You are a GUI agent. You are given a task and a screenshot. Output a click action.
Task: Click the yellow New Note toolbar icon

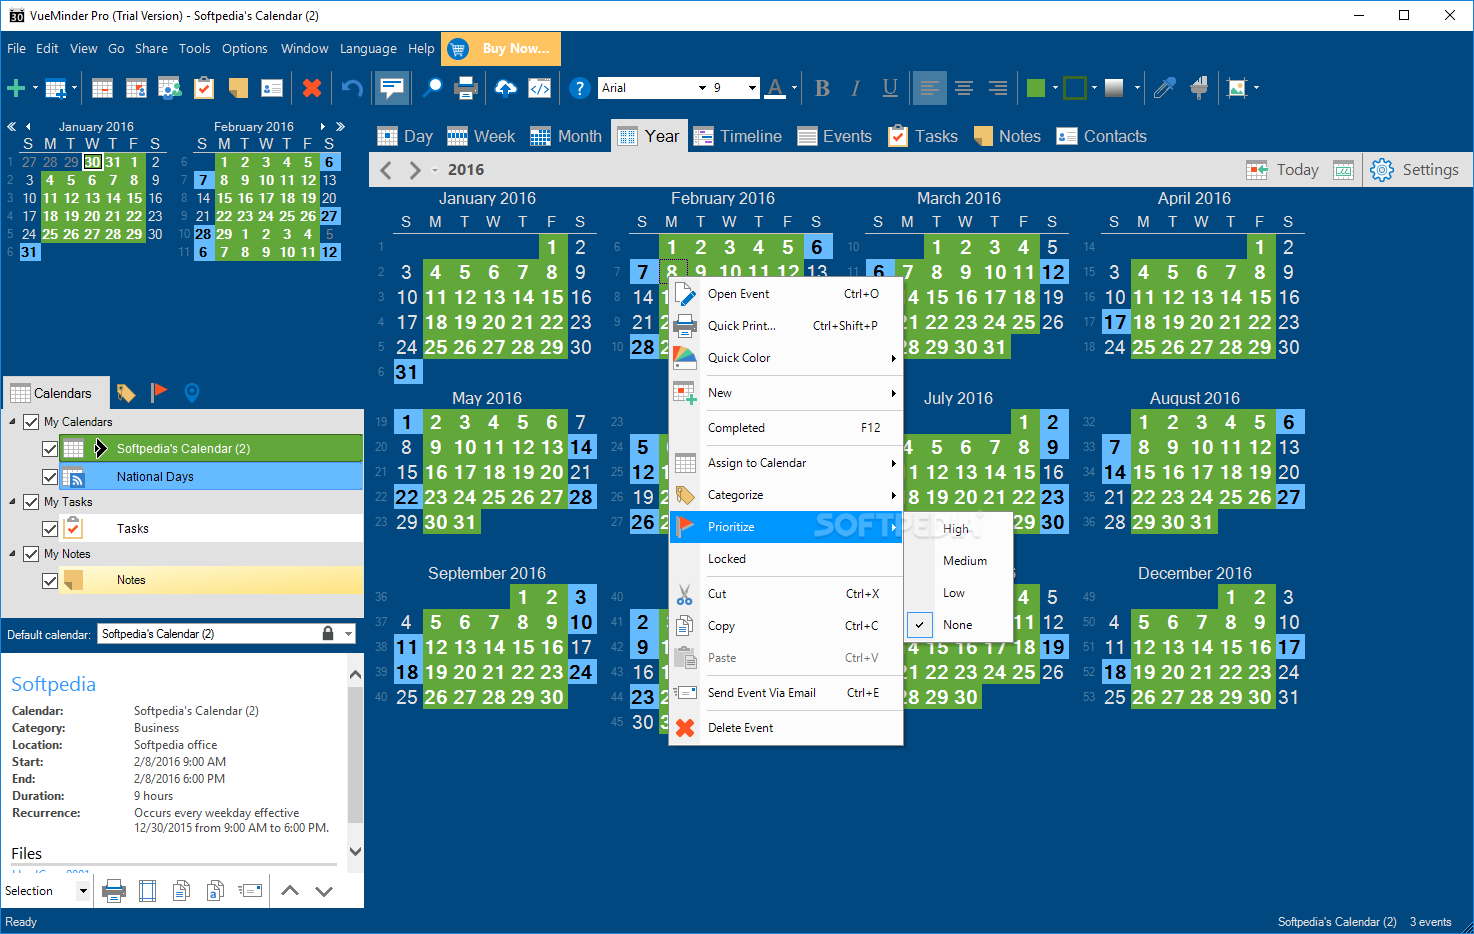click(x=238, y=88)
